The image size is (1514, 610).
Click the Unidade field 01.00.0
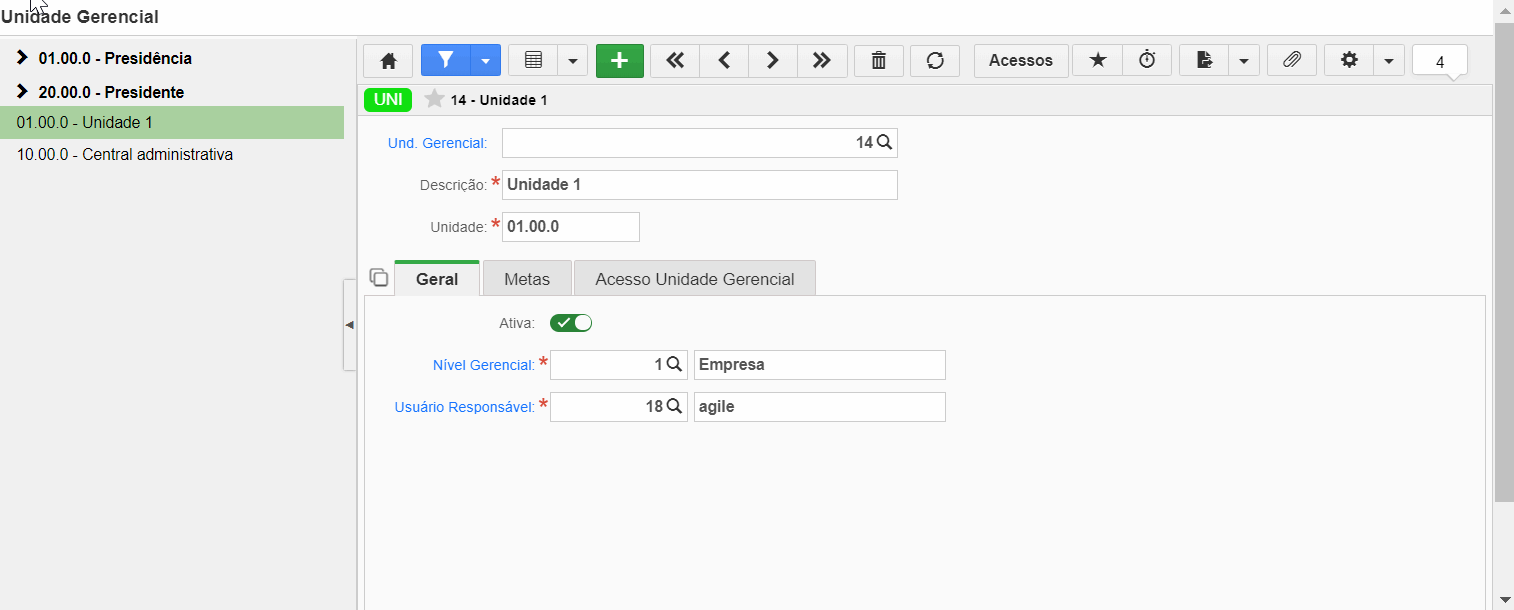pyautogui.click(x=571, y=227)
